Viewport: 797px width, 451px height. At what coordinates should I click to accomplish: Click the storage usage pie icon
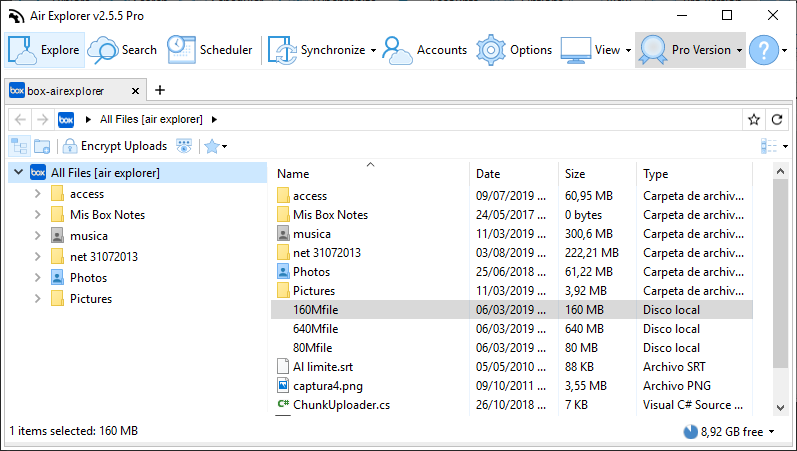[x=690, y=432]
